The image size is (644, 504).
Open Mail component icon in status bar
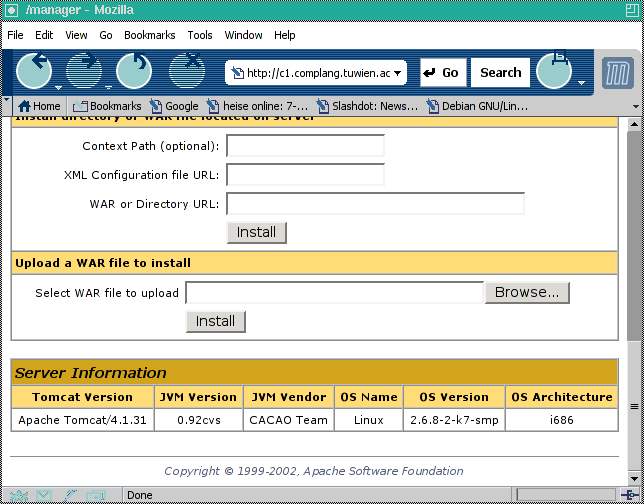coord(44,496)
